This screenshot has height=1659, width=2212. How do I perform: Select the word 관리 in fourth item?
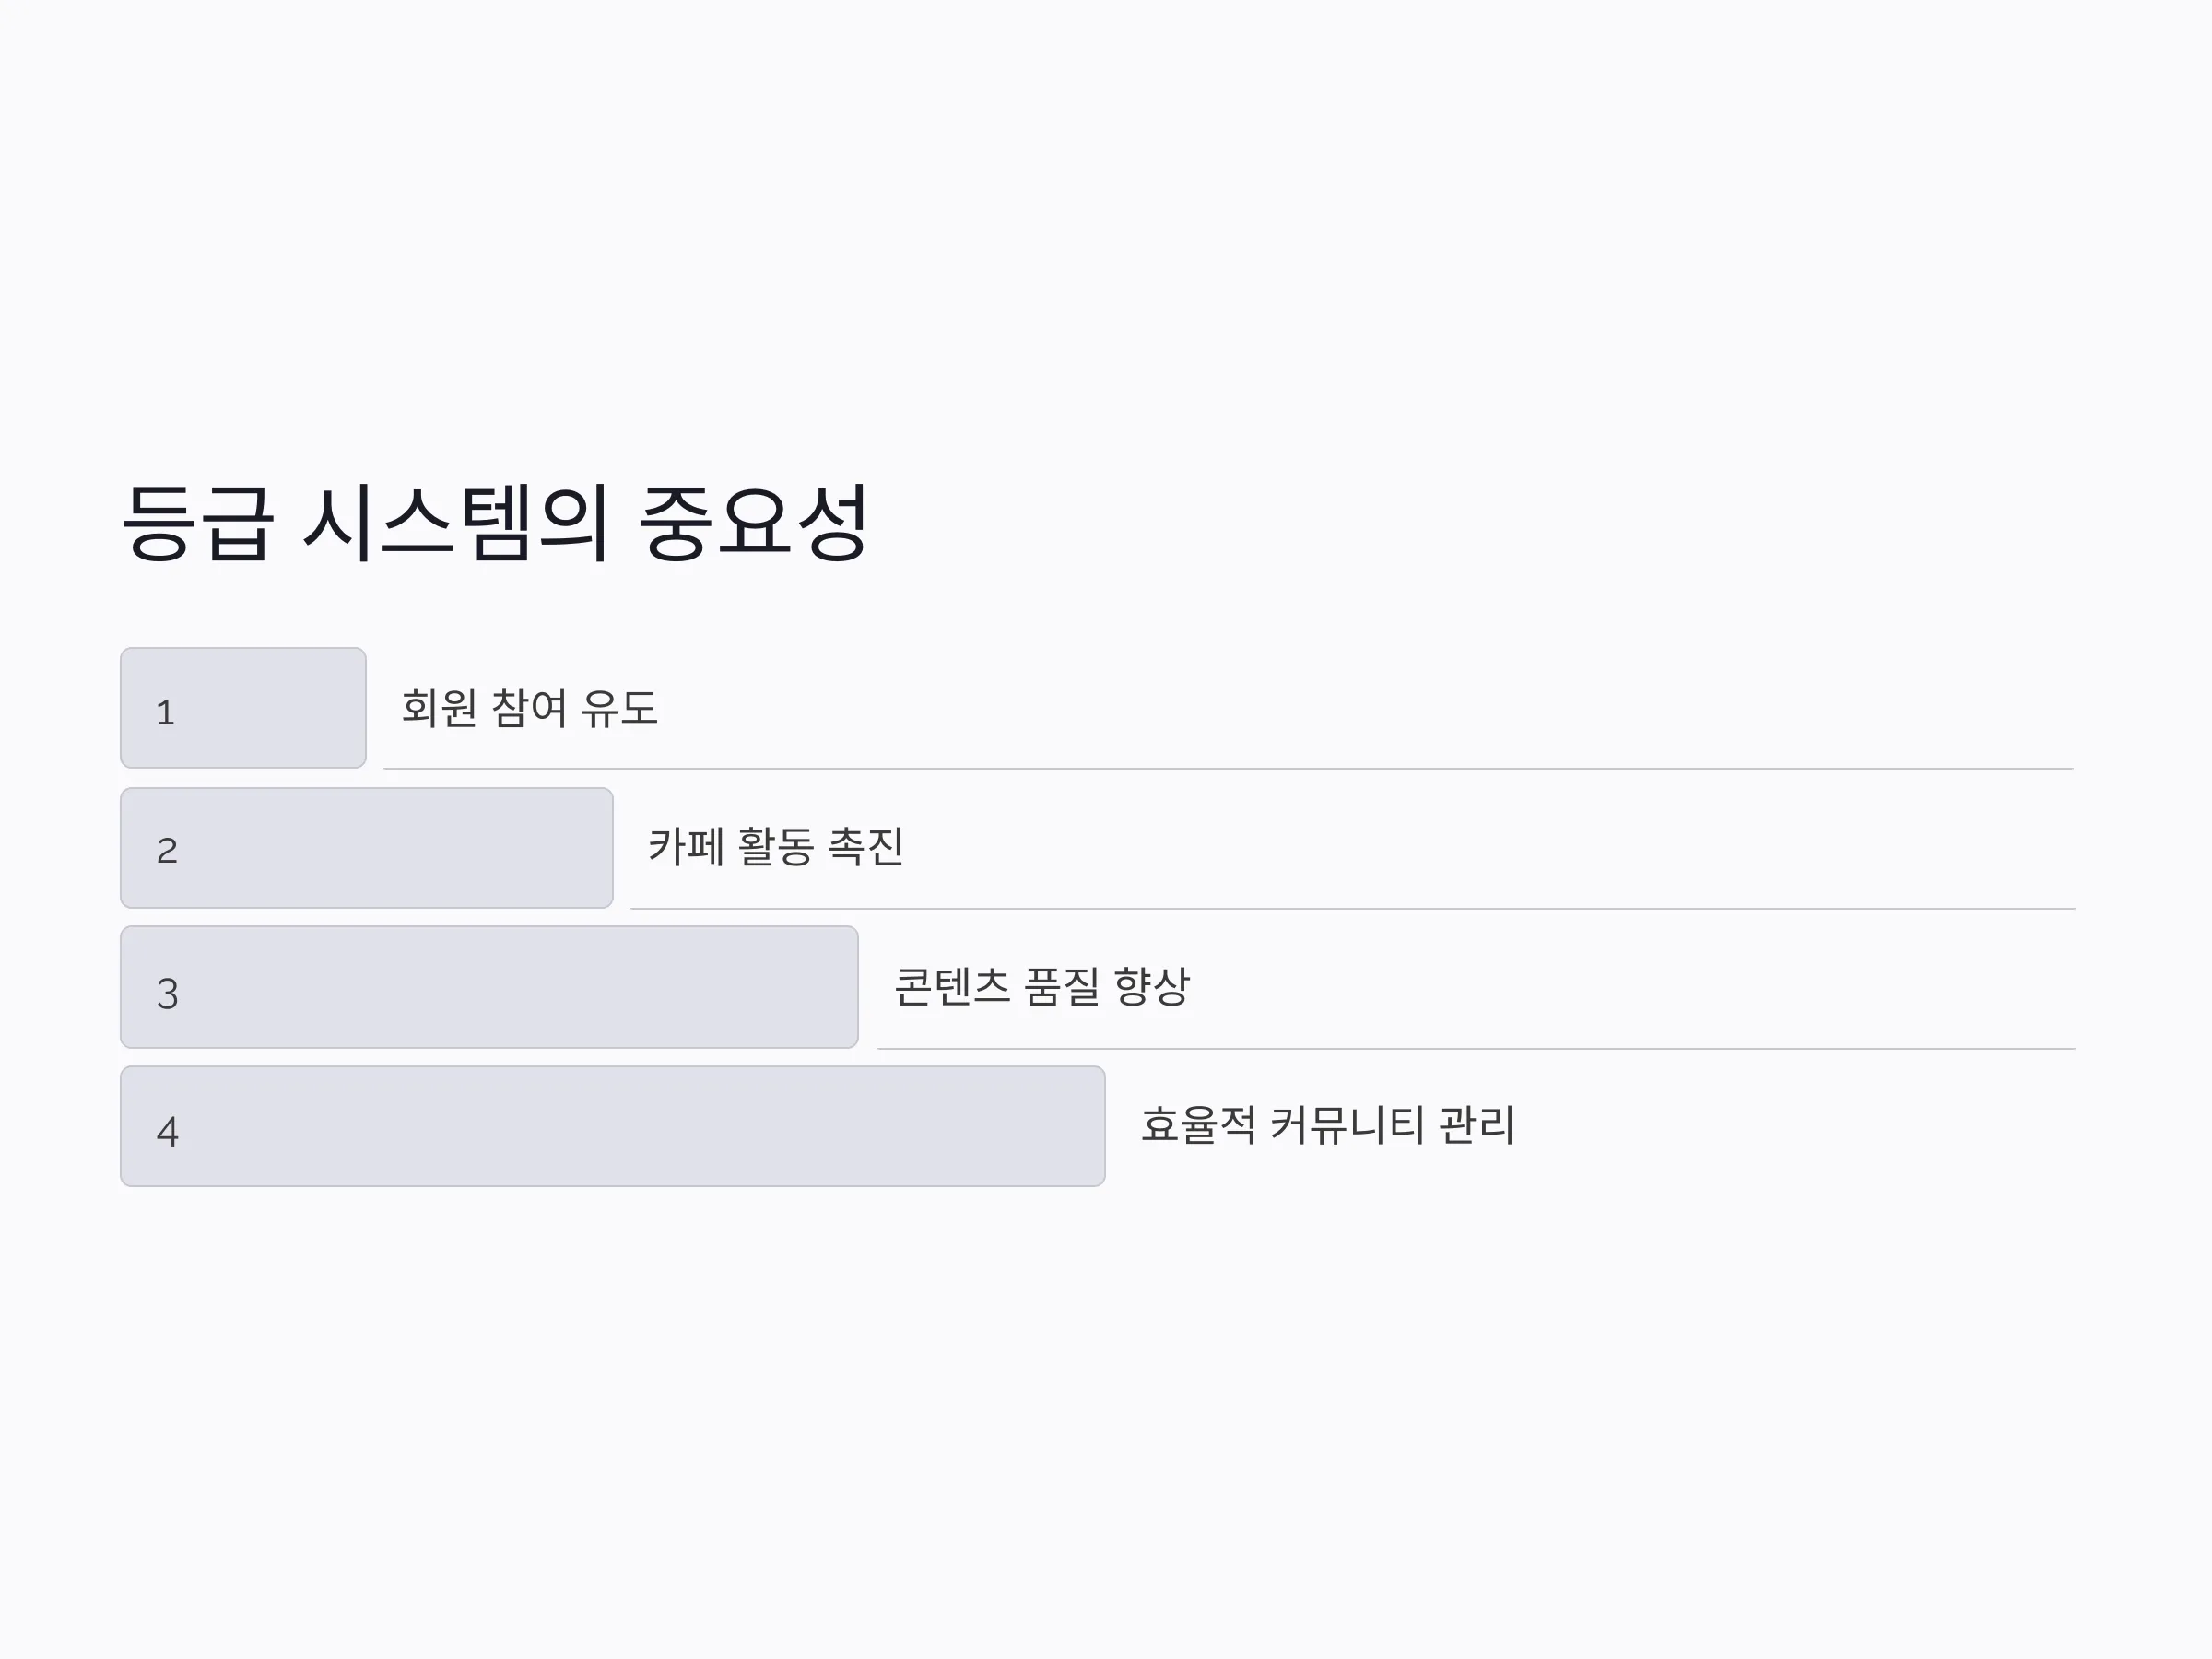click(1477, 1125)
